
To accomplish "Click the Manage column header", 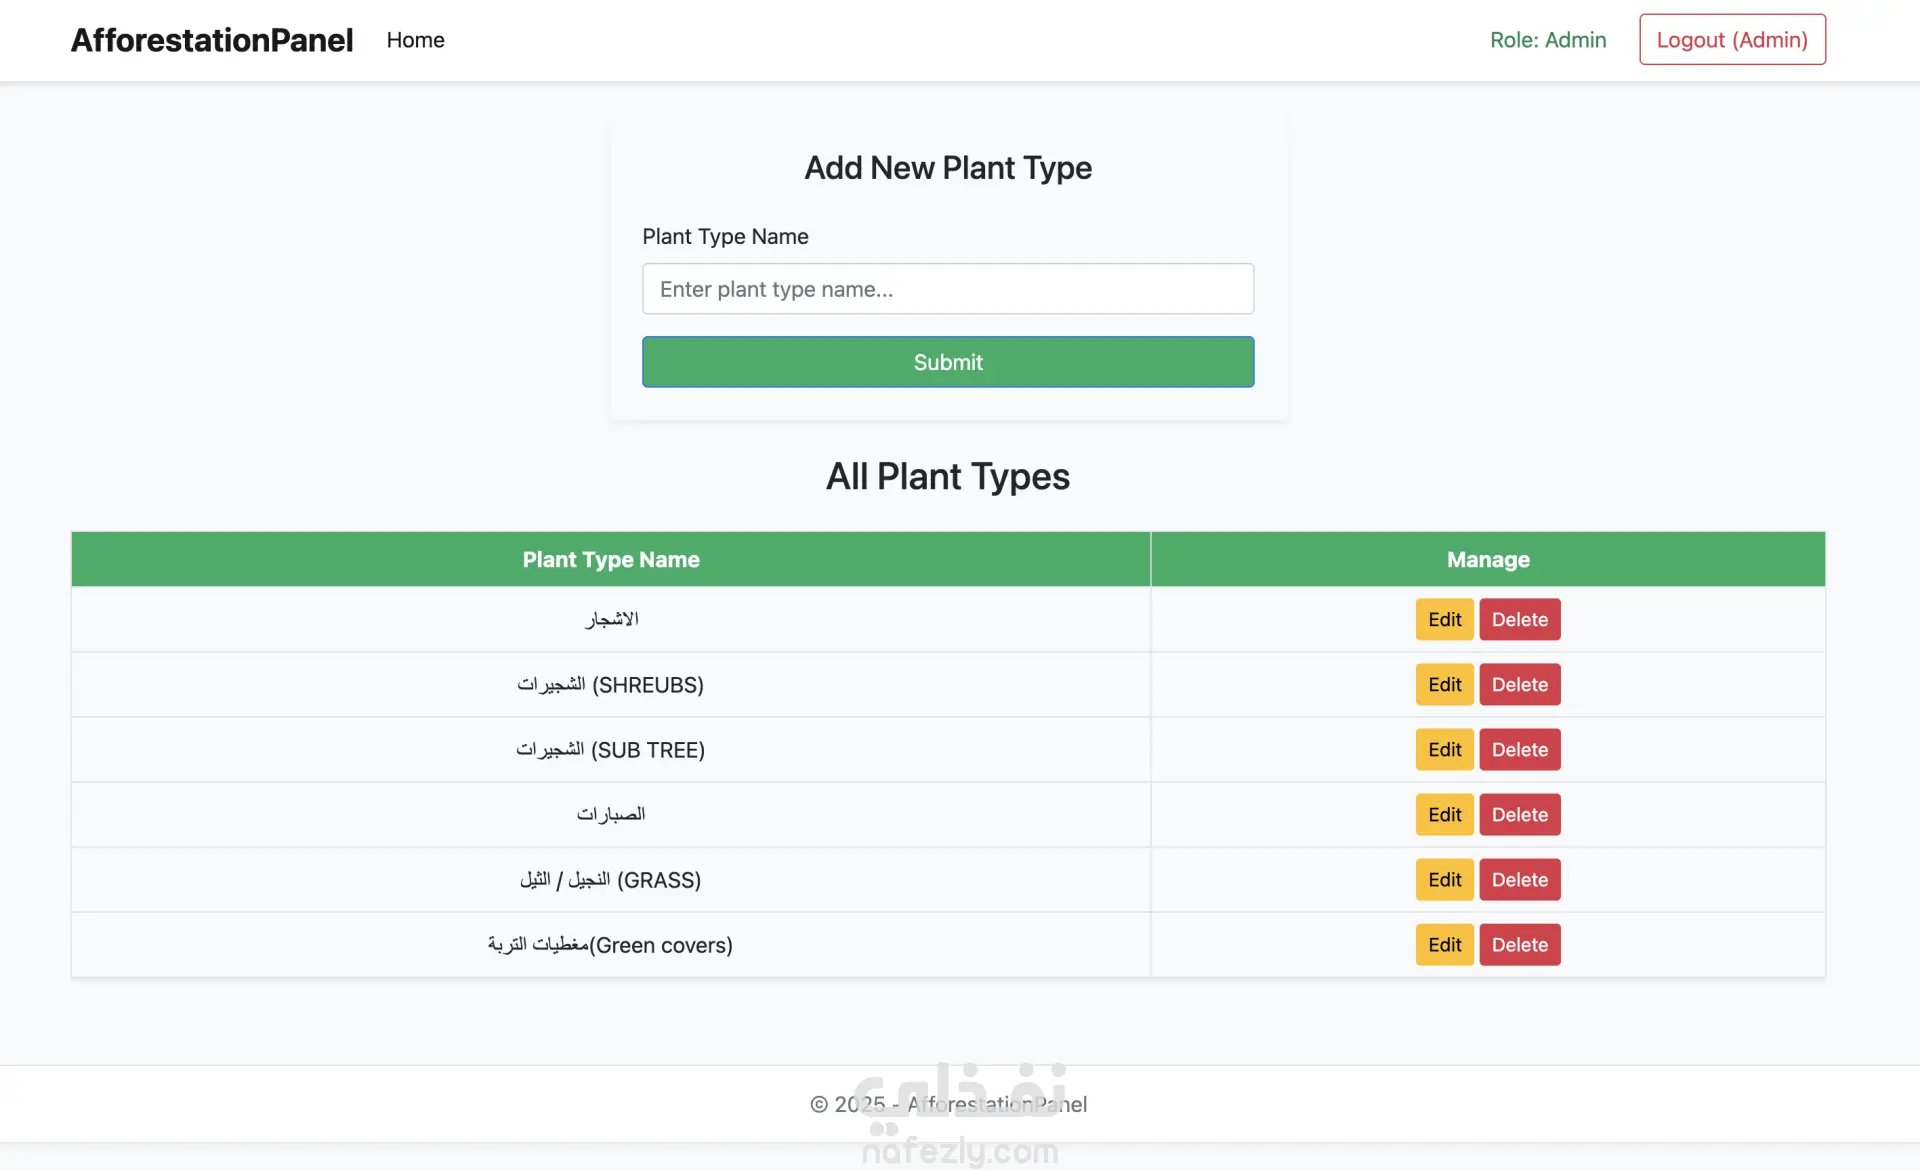I will click(1487, 560).
